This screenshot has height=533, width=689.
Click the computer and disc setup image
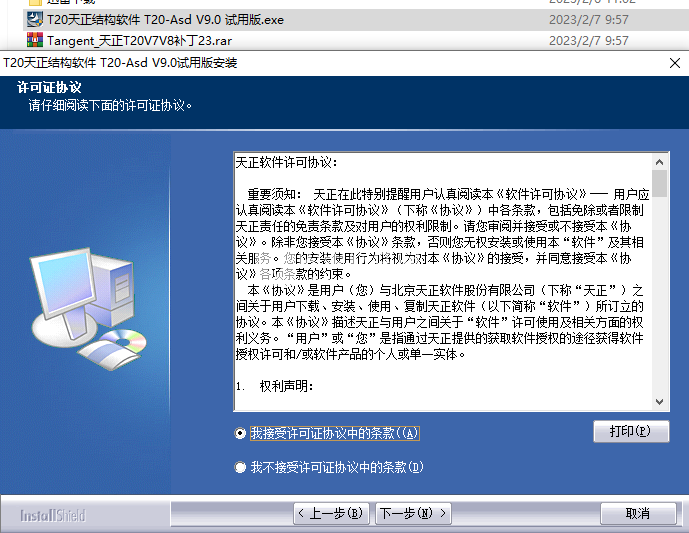point(88,309)
